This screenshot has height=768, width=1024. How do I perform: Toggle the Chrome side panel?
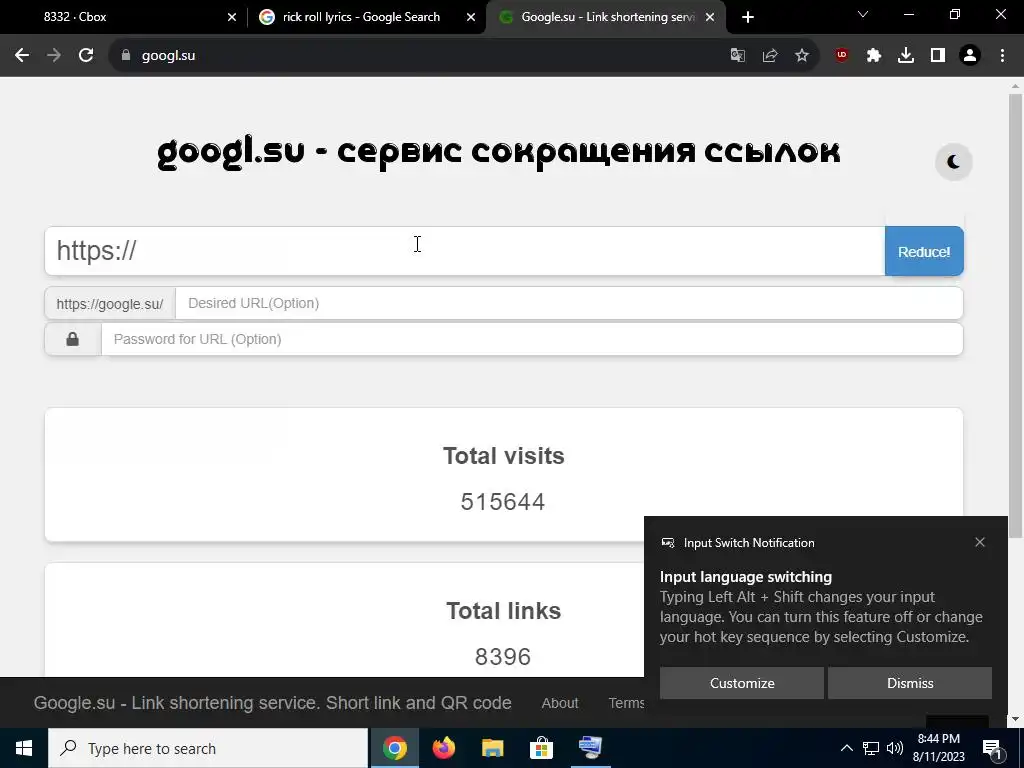click(938, 56)
